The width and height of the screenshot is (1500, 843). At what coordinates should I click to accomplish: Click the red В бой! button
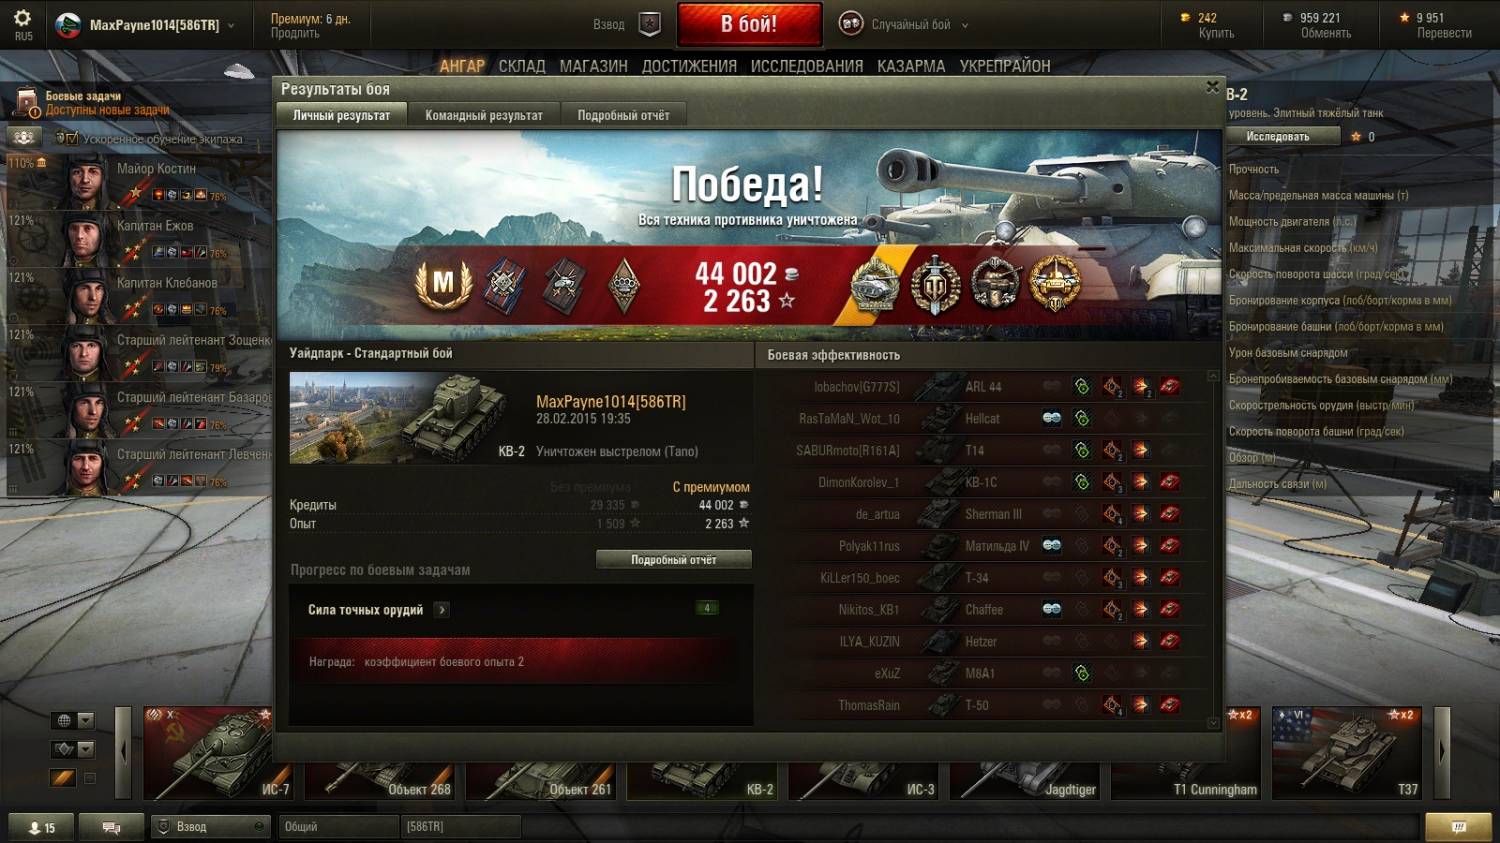[x=749, y=24]
